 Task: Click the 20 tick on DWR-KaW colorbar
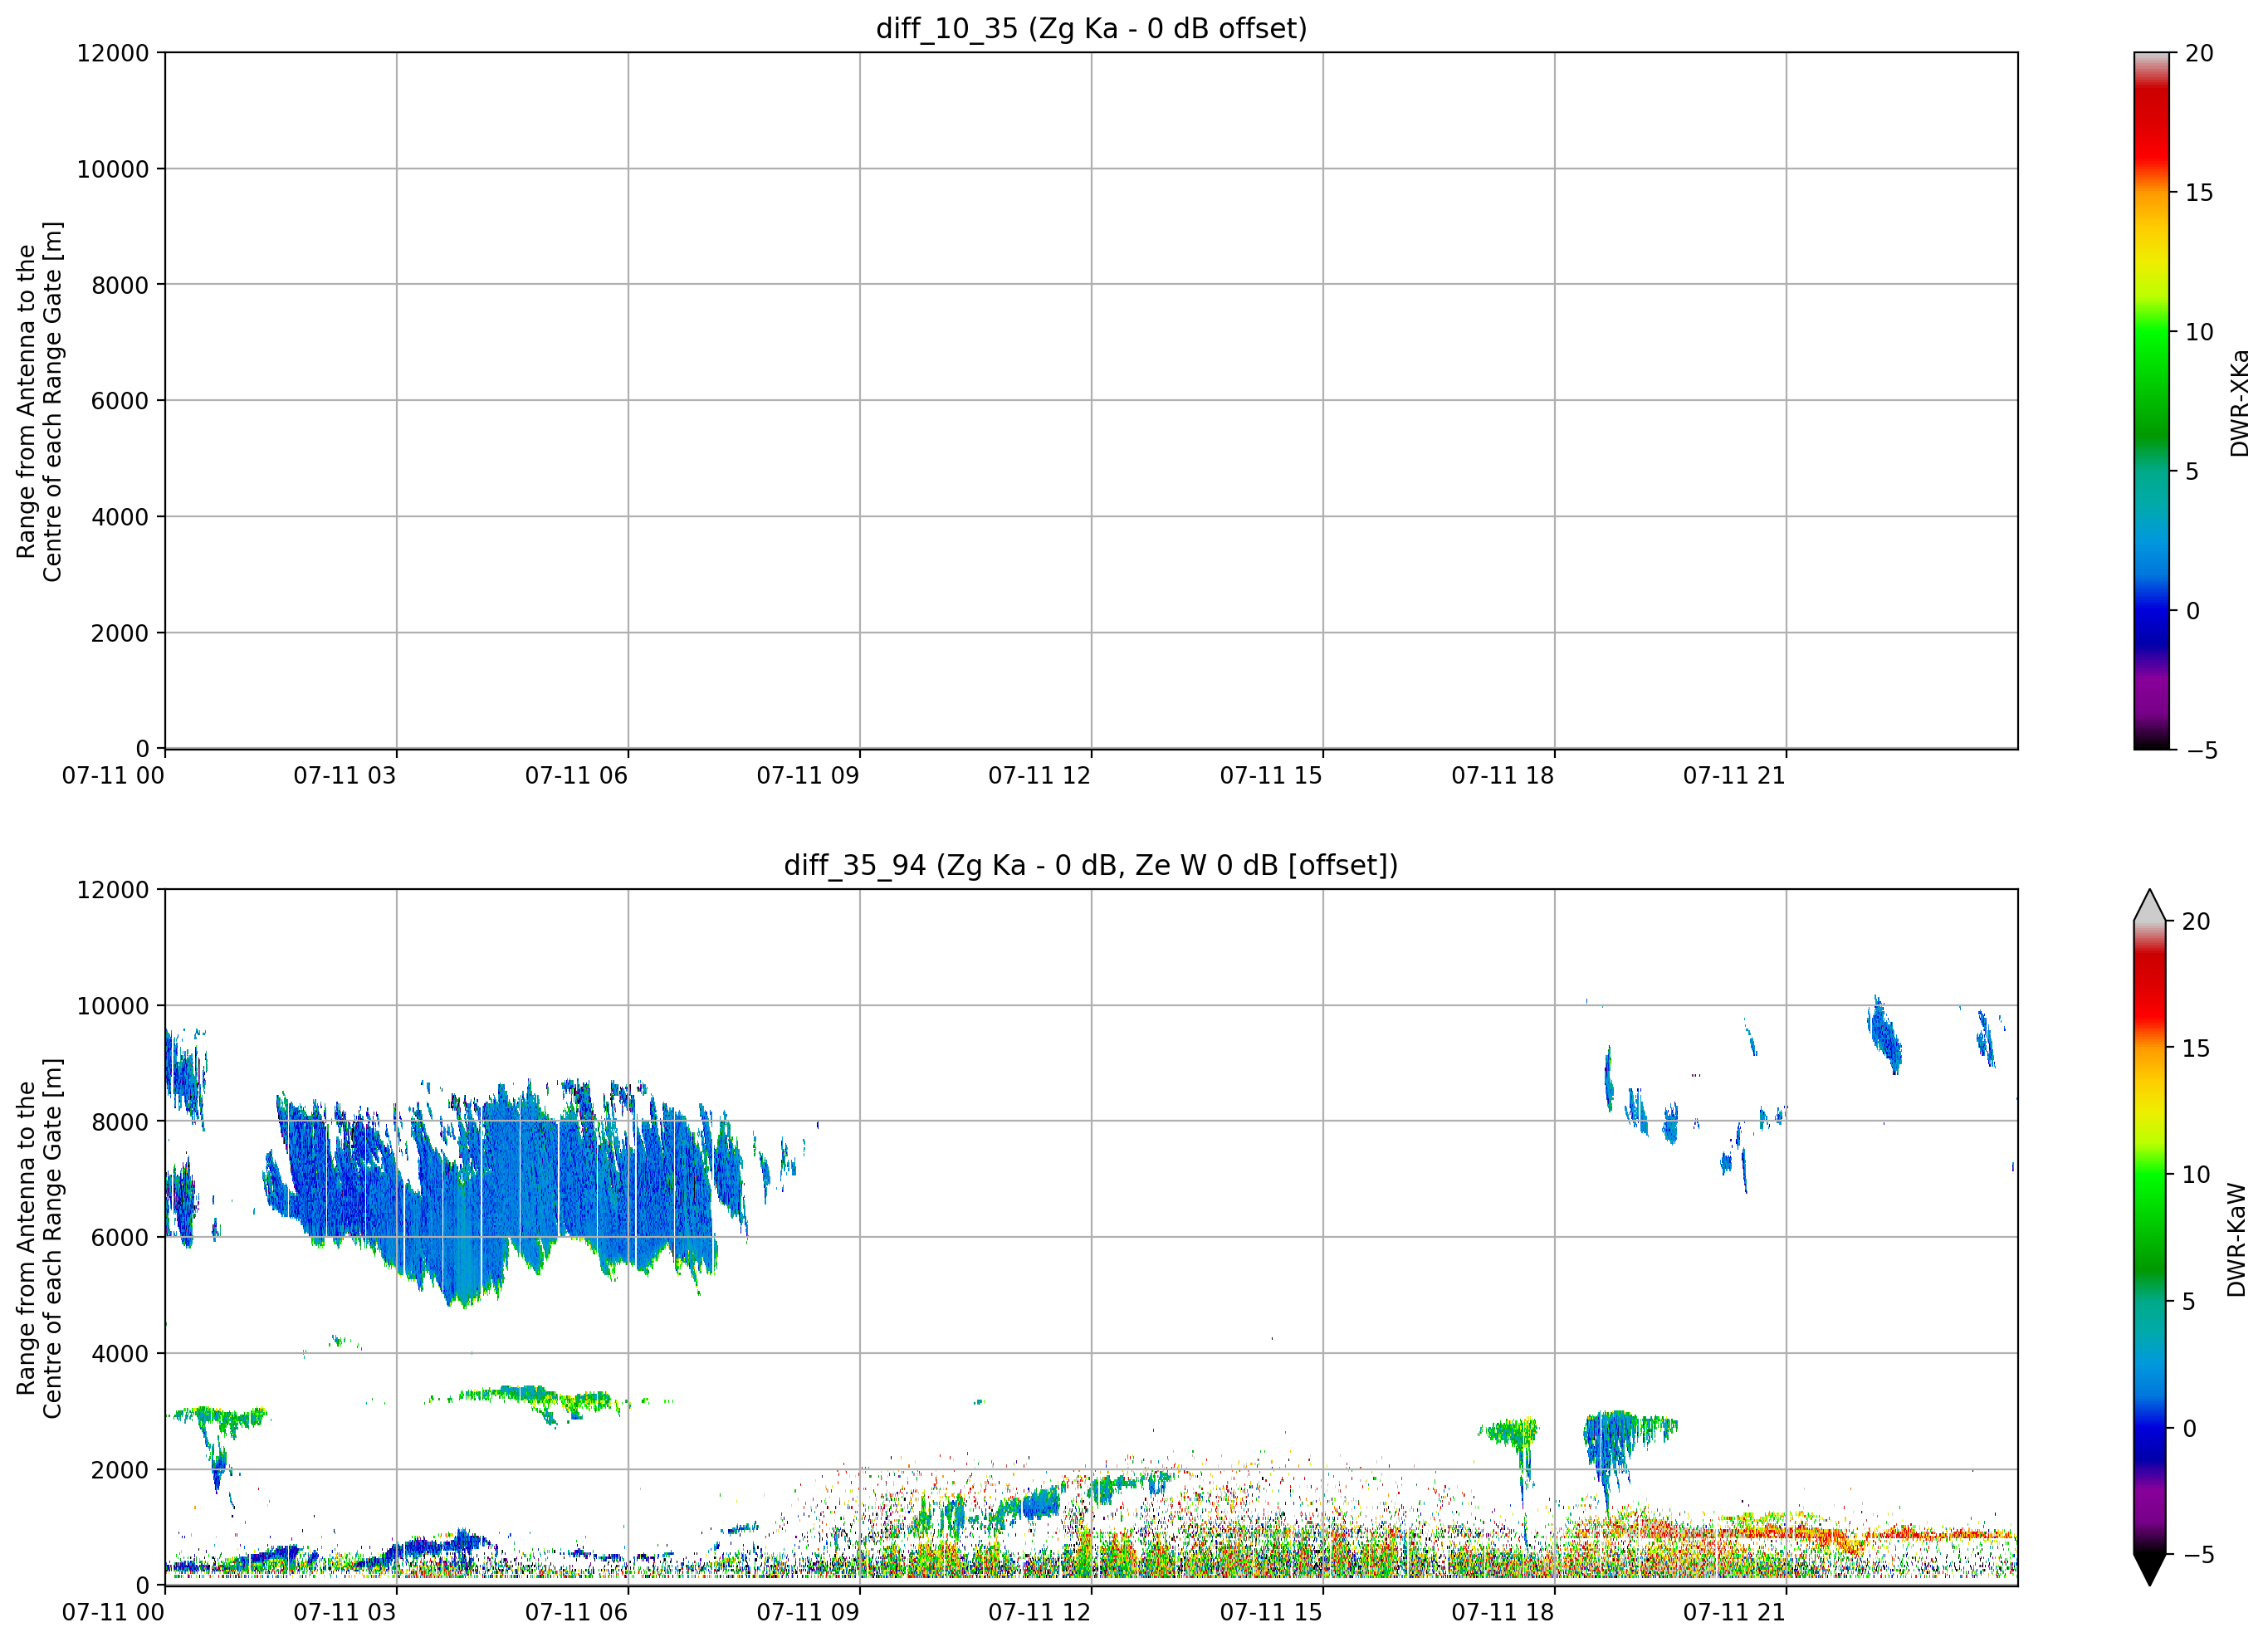pyautogui.click(x=2195, y=922)
